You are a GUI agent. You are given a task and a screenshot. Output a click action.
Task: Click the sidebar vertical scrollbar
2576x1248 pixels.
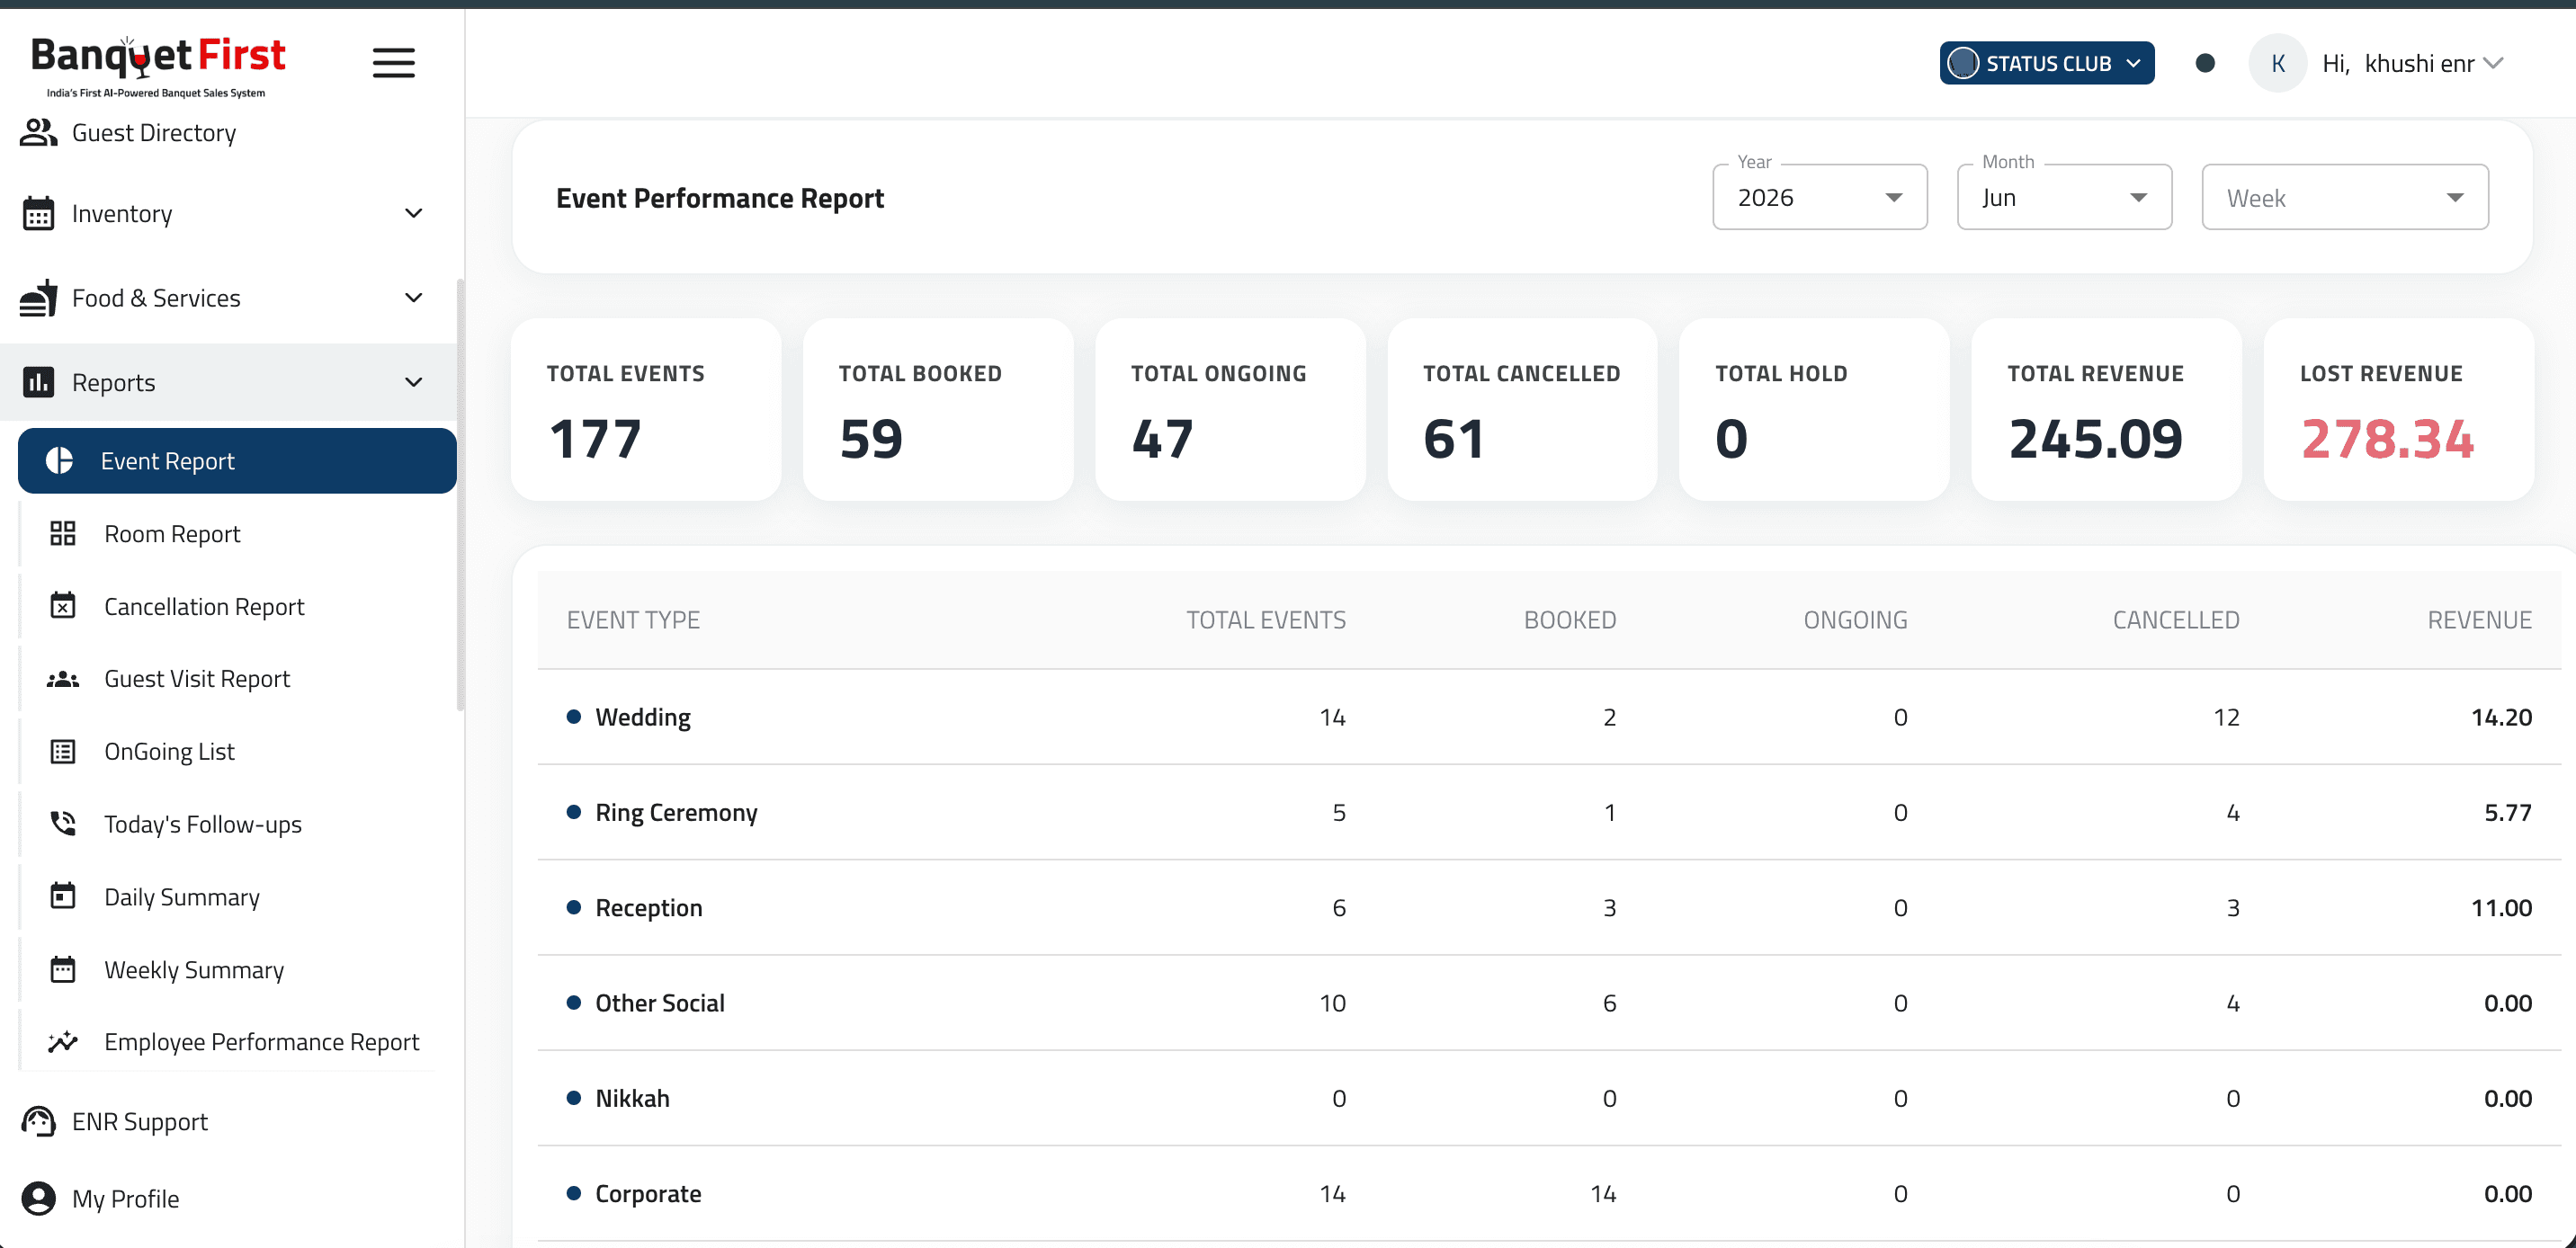(x=460, y=495)
